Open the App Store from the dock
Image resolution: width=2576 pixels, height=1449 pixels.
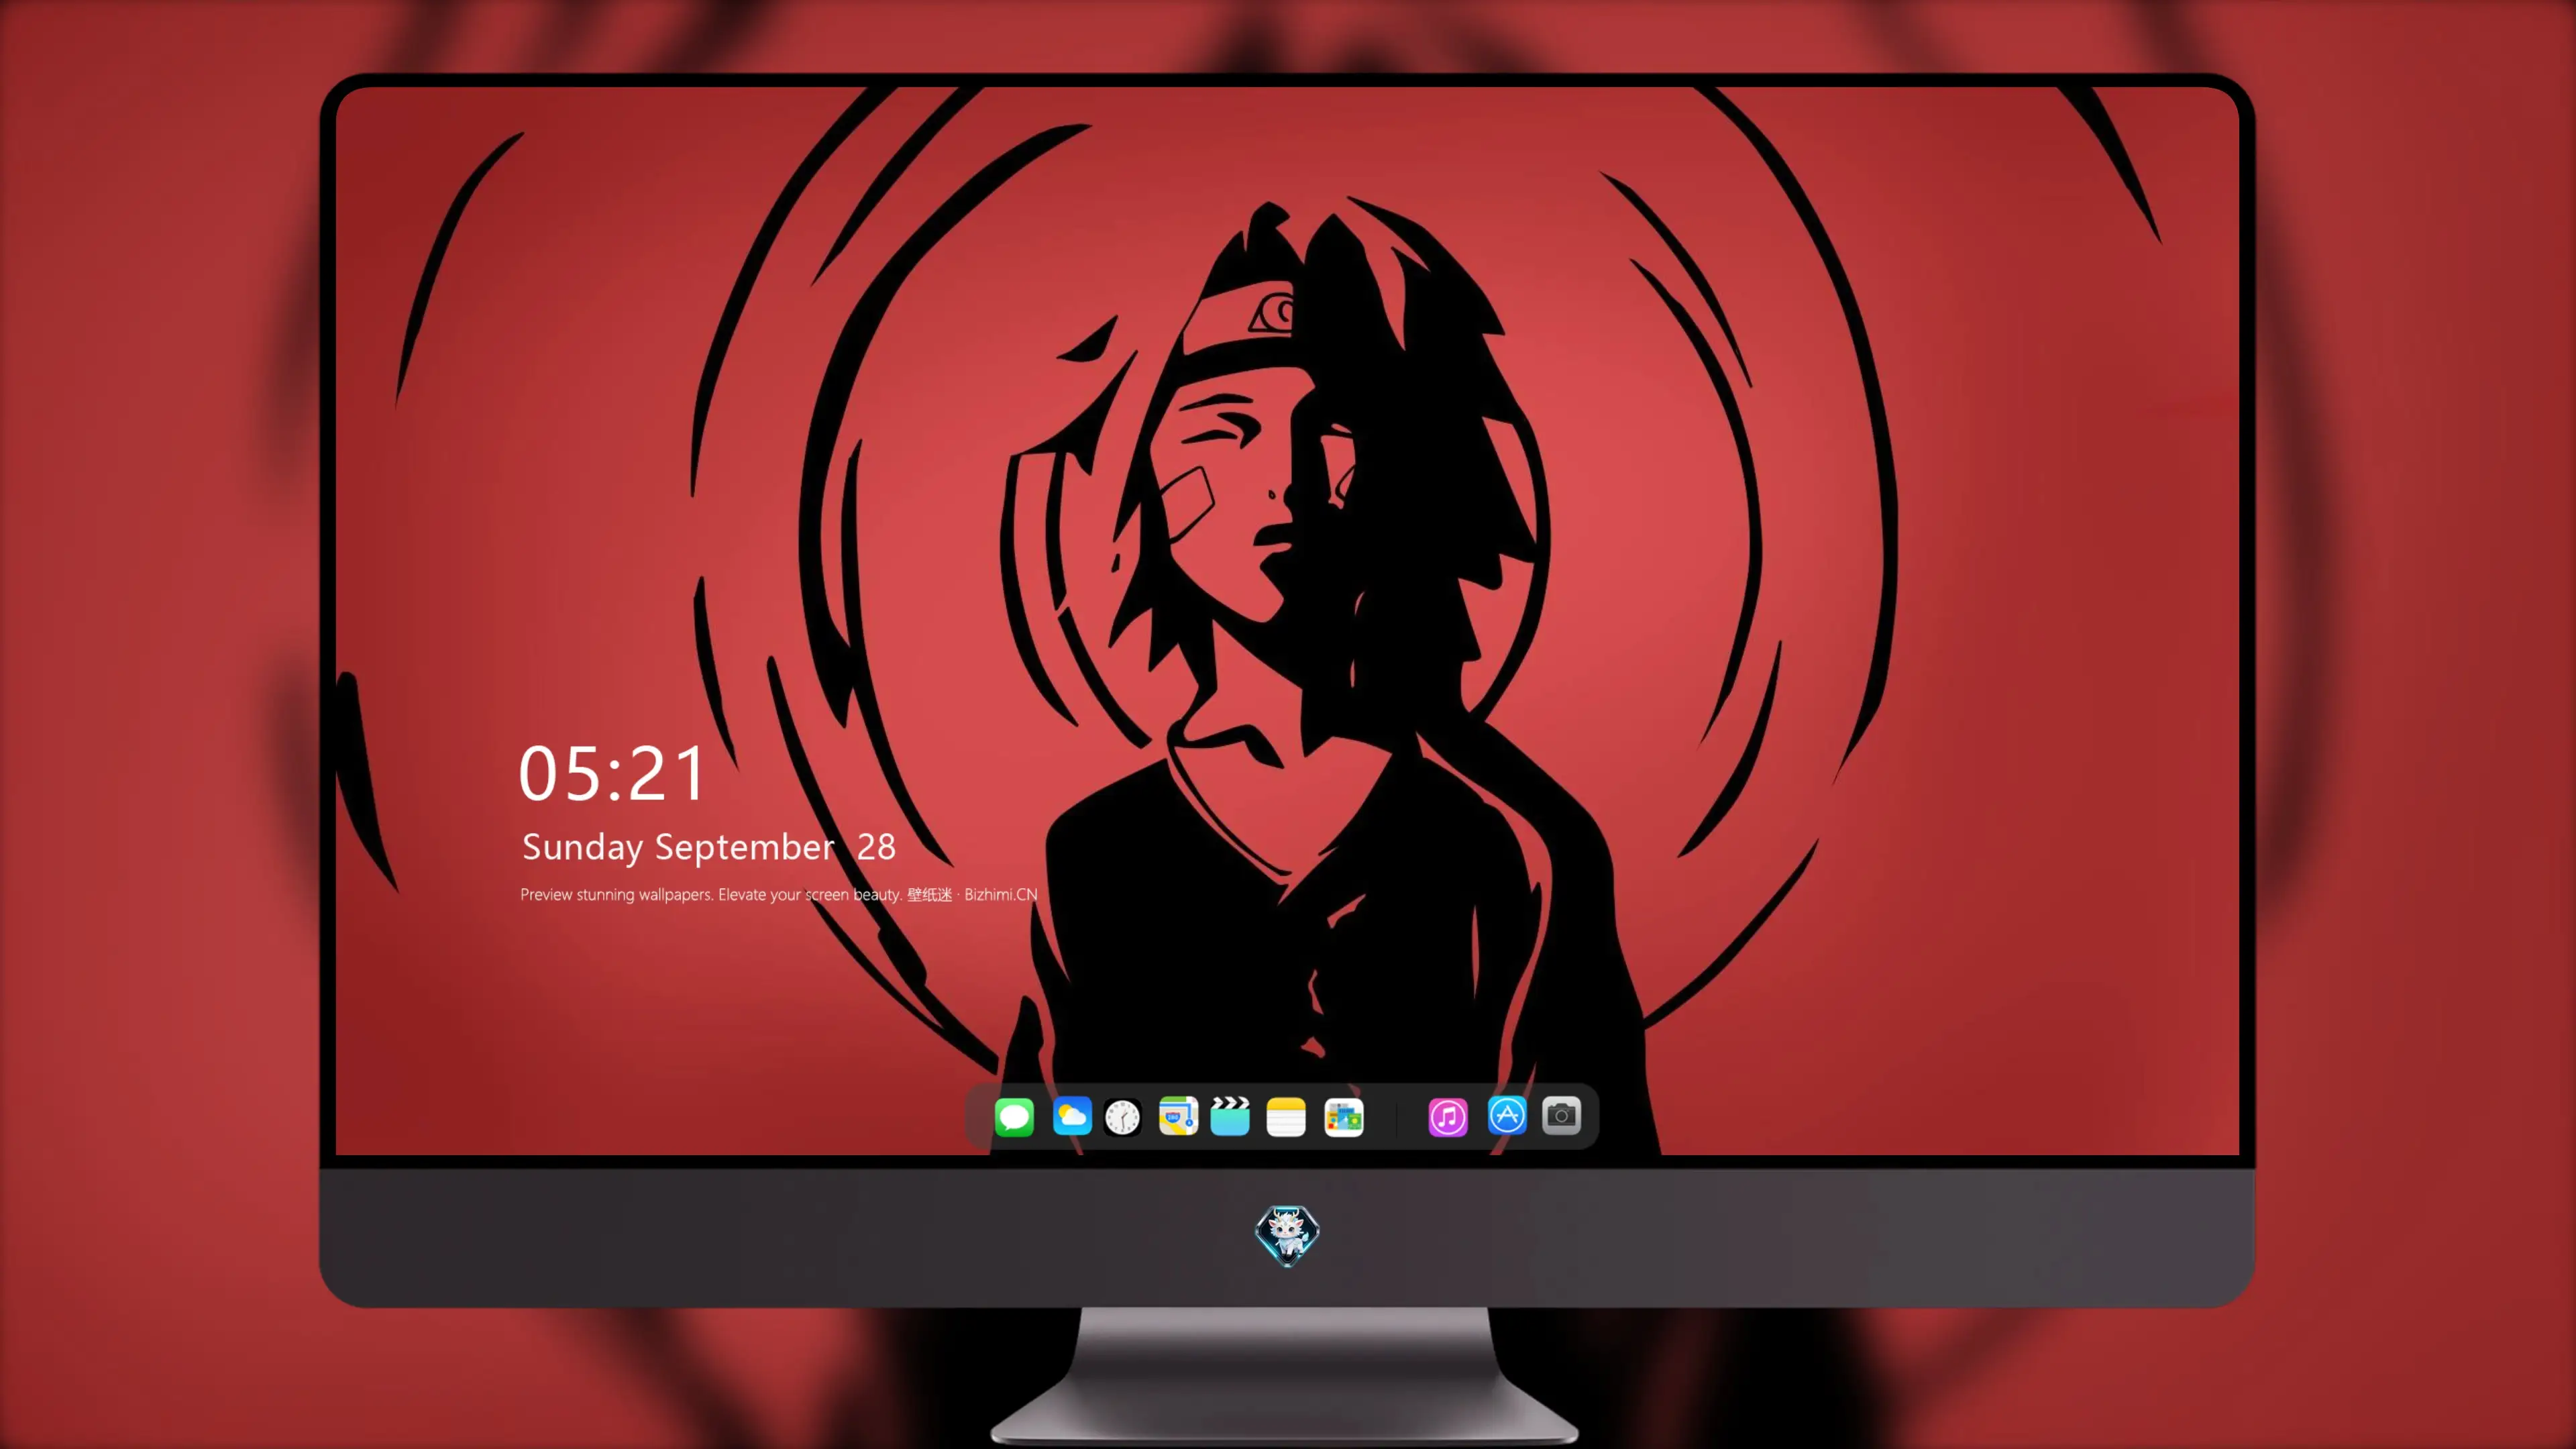[x=1507, y=1116]
